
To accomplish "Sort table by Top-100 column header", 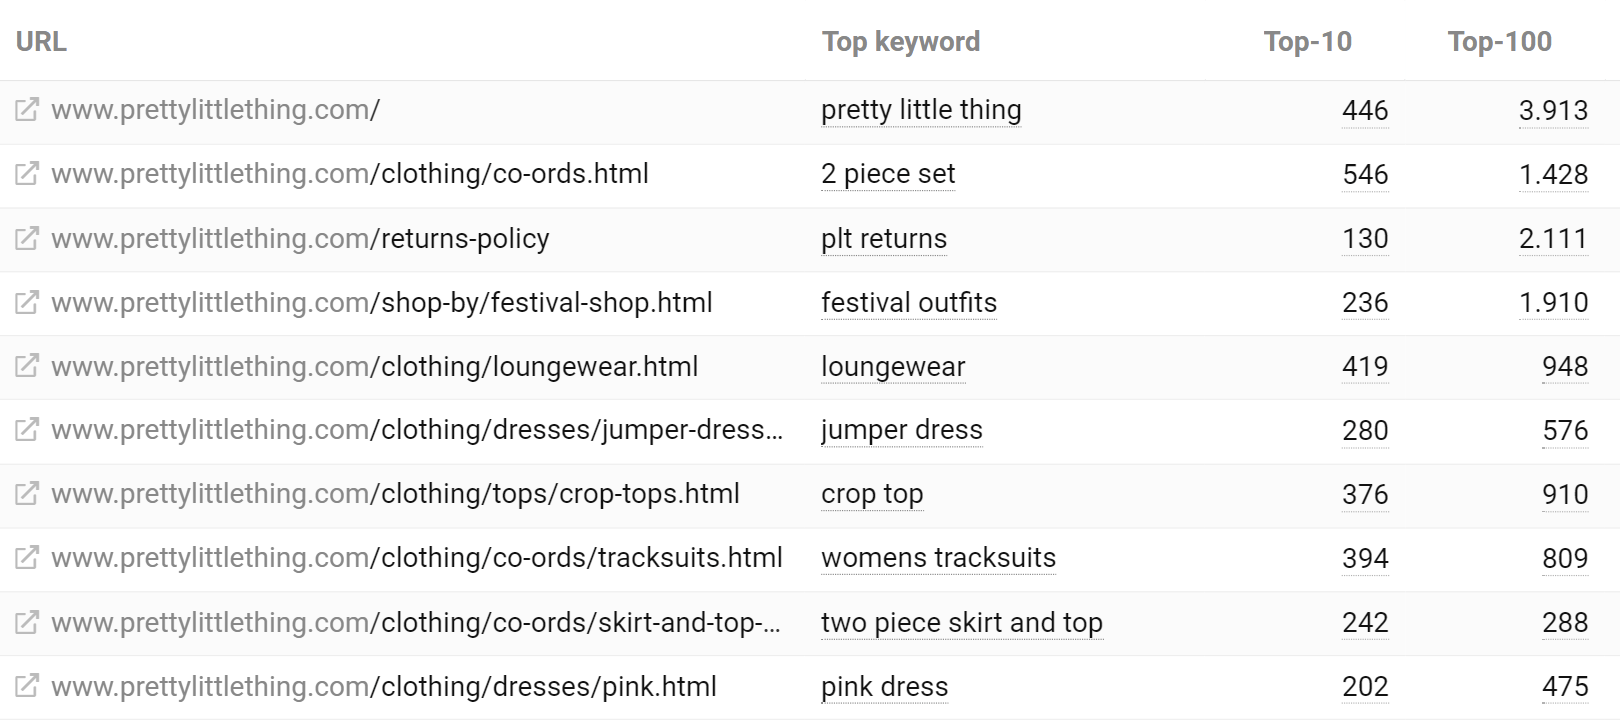I will coord(1499,41).
